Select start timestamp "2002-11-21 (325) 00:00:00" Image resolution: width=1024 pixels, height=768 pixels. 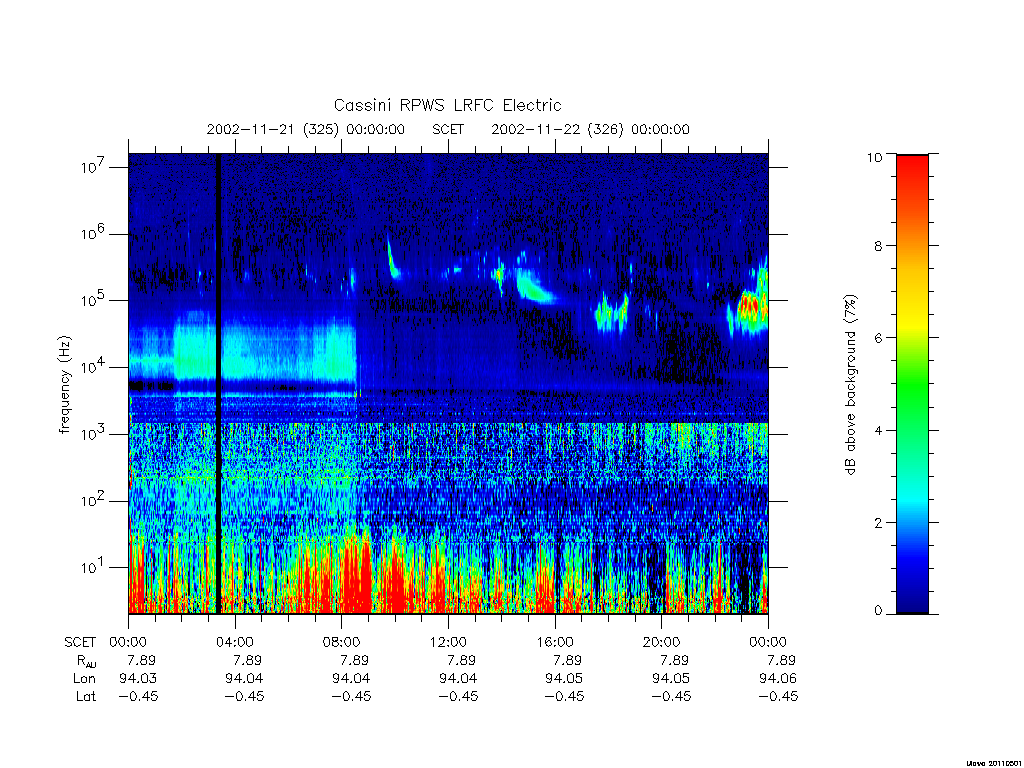(x=306, y=129)
